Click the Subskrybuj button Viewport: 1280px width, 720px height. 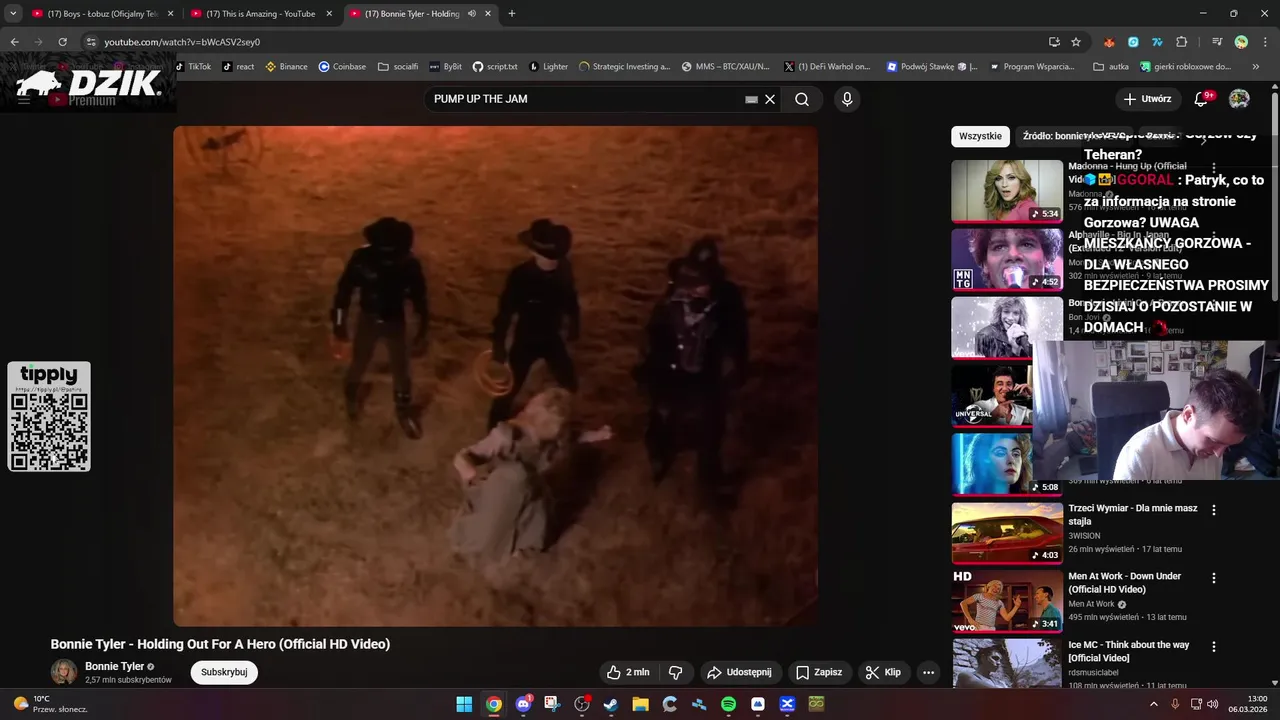[x=224, y=672]
